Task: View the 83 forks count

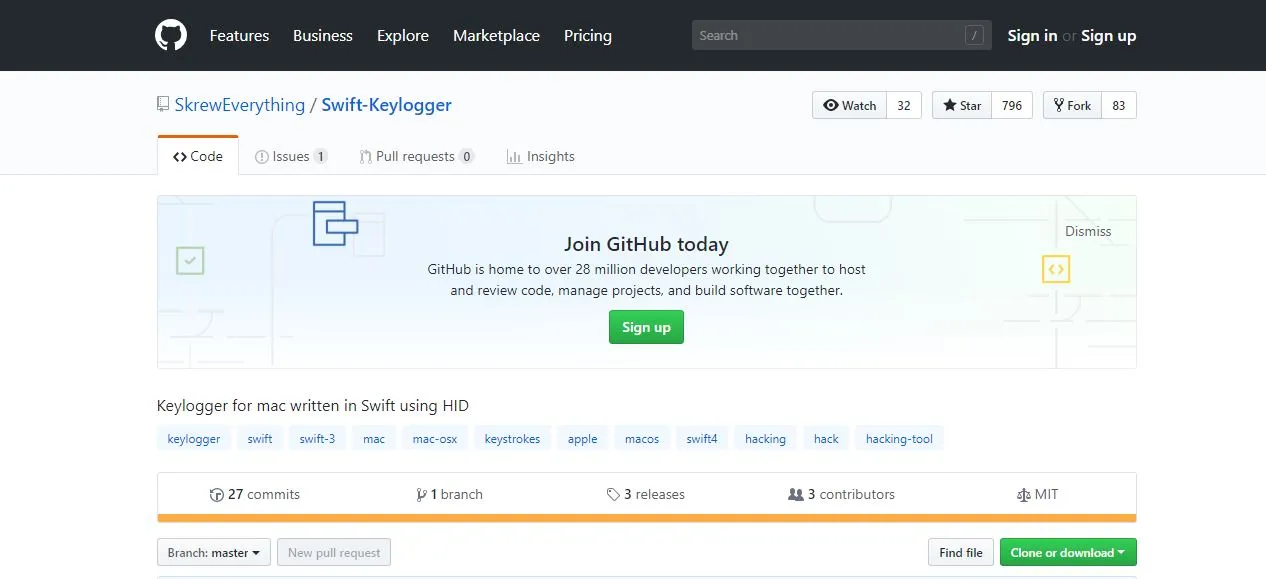Action: point(1119,105)
